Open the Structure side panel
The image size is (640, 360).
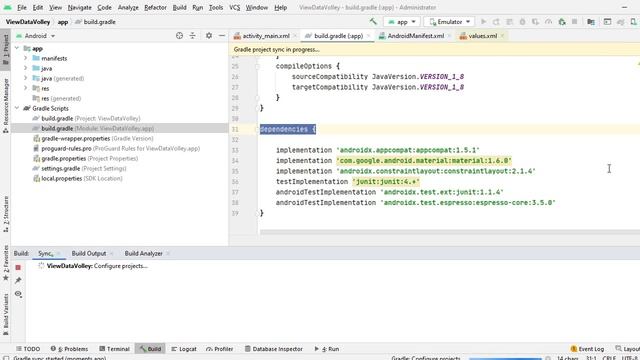pos(6,214)
